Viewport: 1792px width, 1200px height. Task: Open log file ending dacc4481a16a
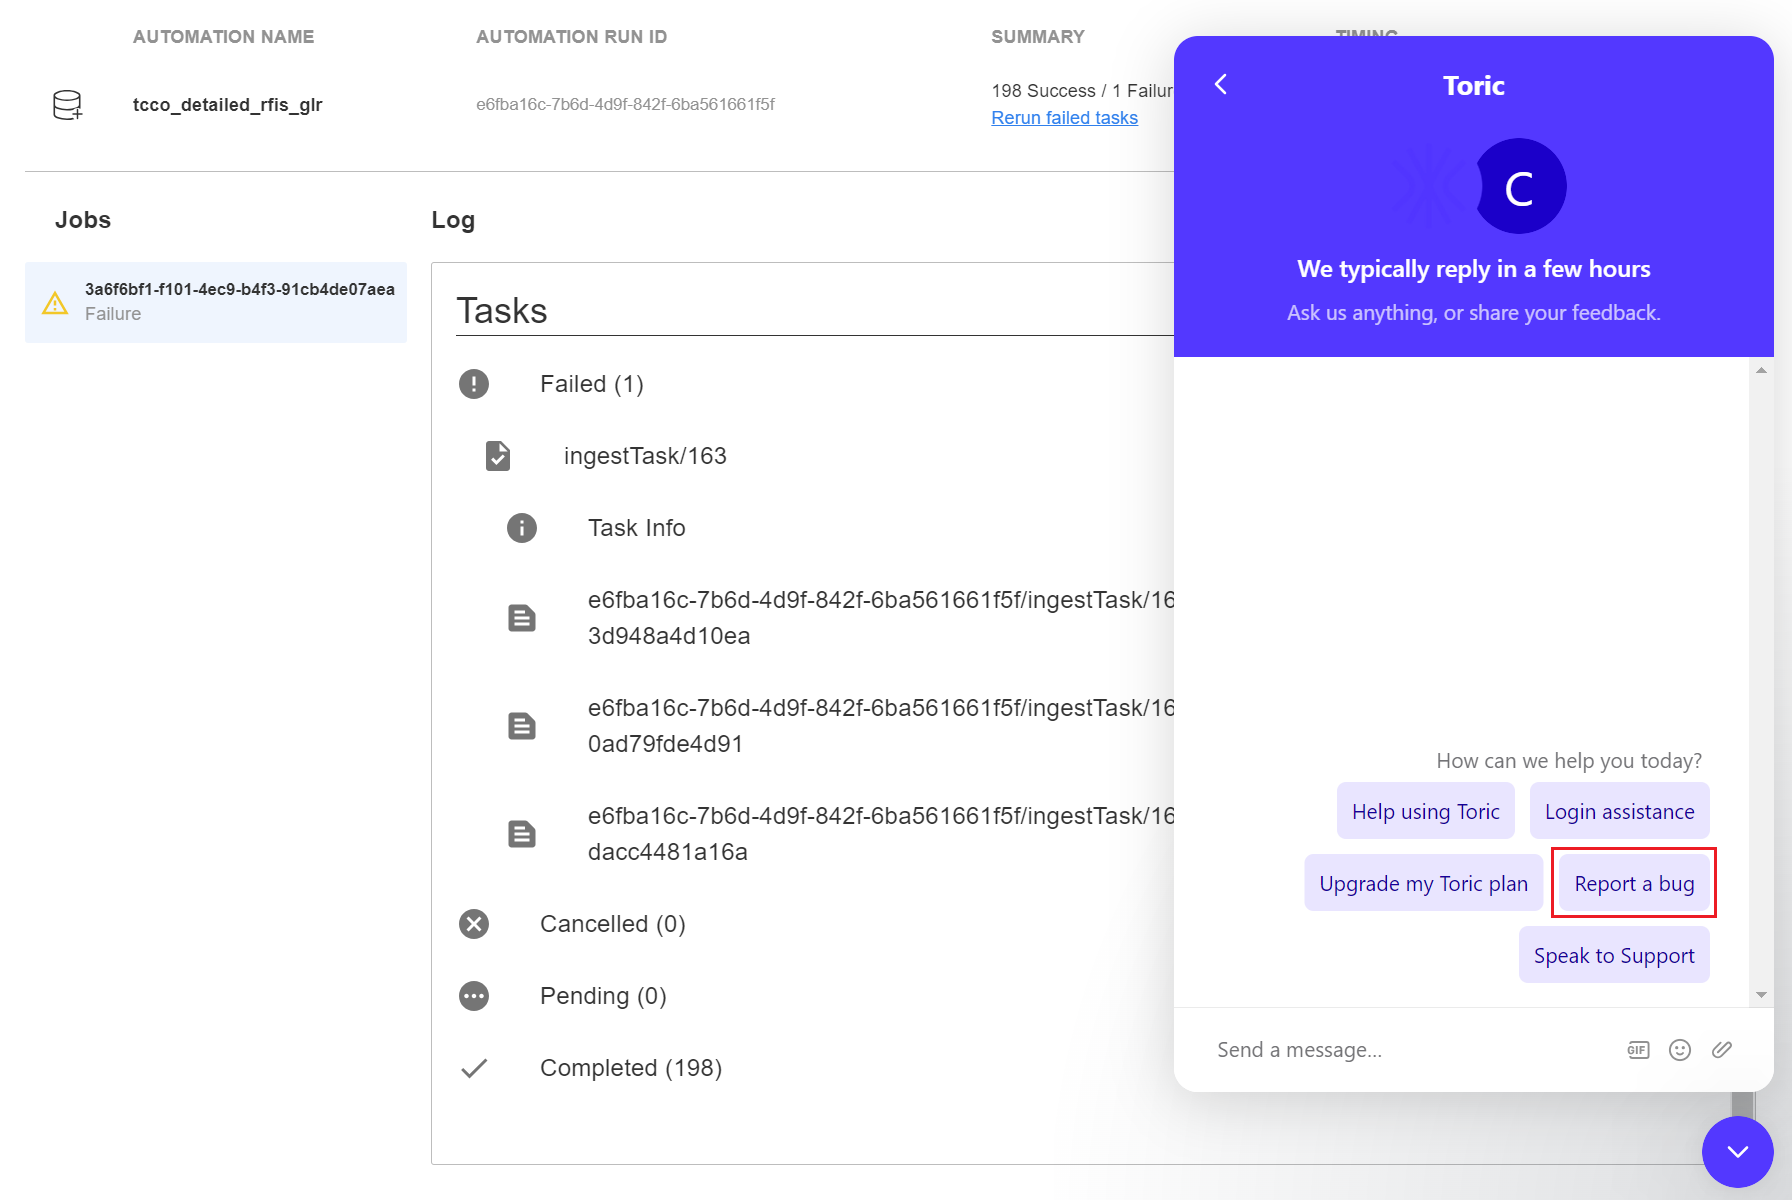coord(881,834)
